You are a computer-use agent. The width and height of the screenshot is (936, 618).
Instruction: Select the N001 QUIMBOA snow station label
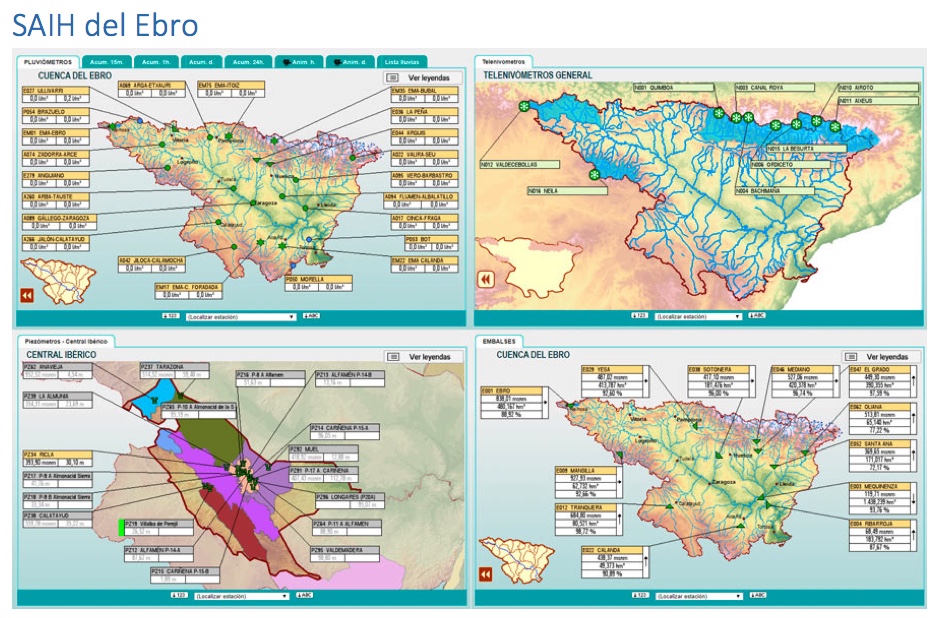pyautogui.click(x=674, y=88)
